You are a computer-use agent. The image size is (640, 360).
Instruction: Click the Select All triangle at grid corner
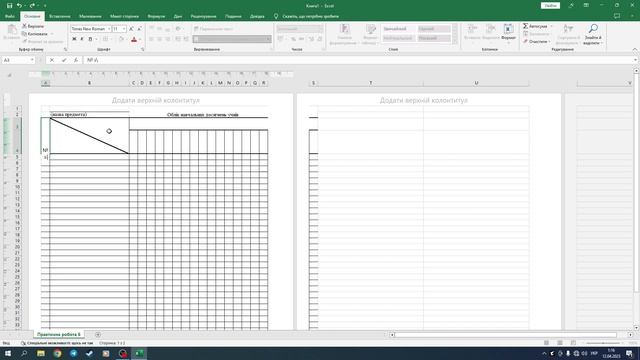[x=10, y=75]
